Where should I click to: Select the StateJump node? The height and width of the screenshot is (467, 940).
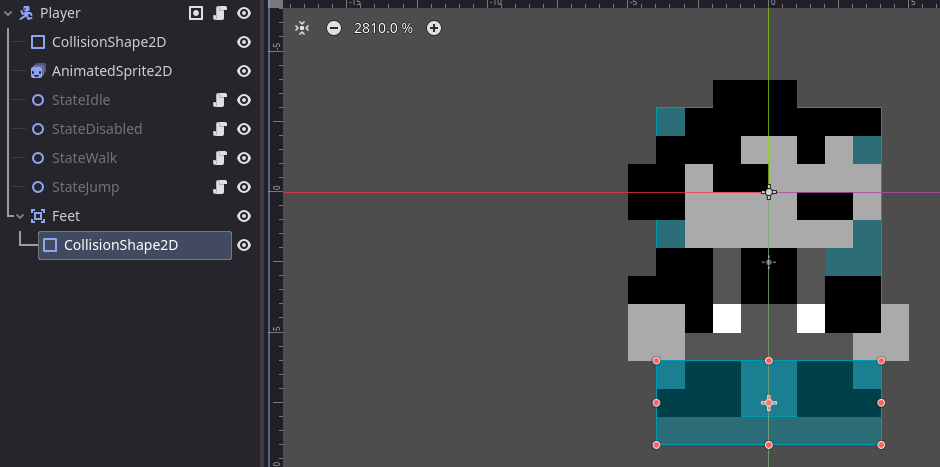tap(86, 187)
